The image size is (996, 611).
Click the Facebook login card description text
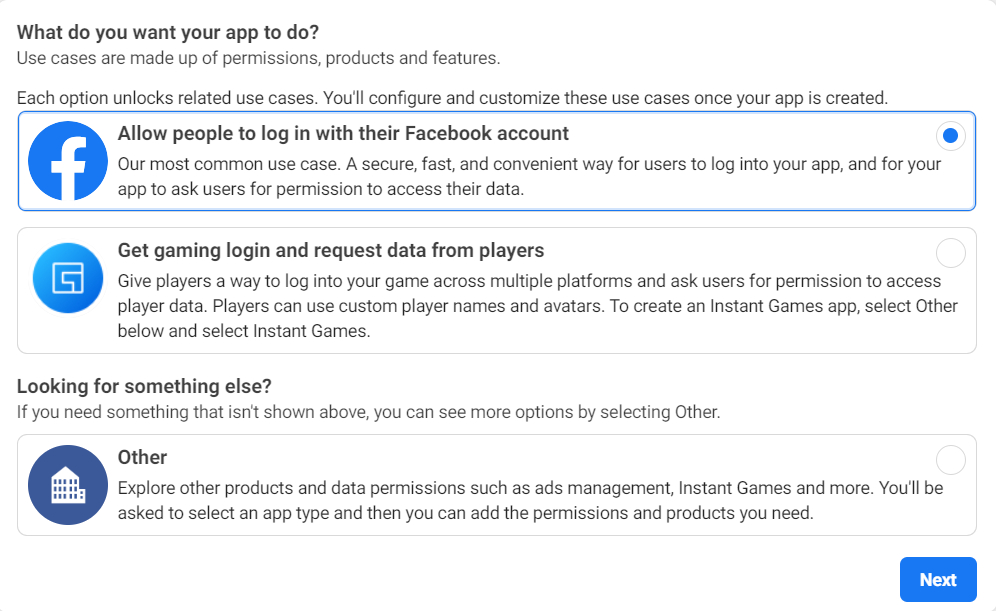(x=500, y=175)
